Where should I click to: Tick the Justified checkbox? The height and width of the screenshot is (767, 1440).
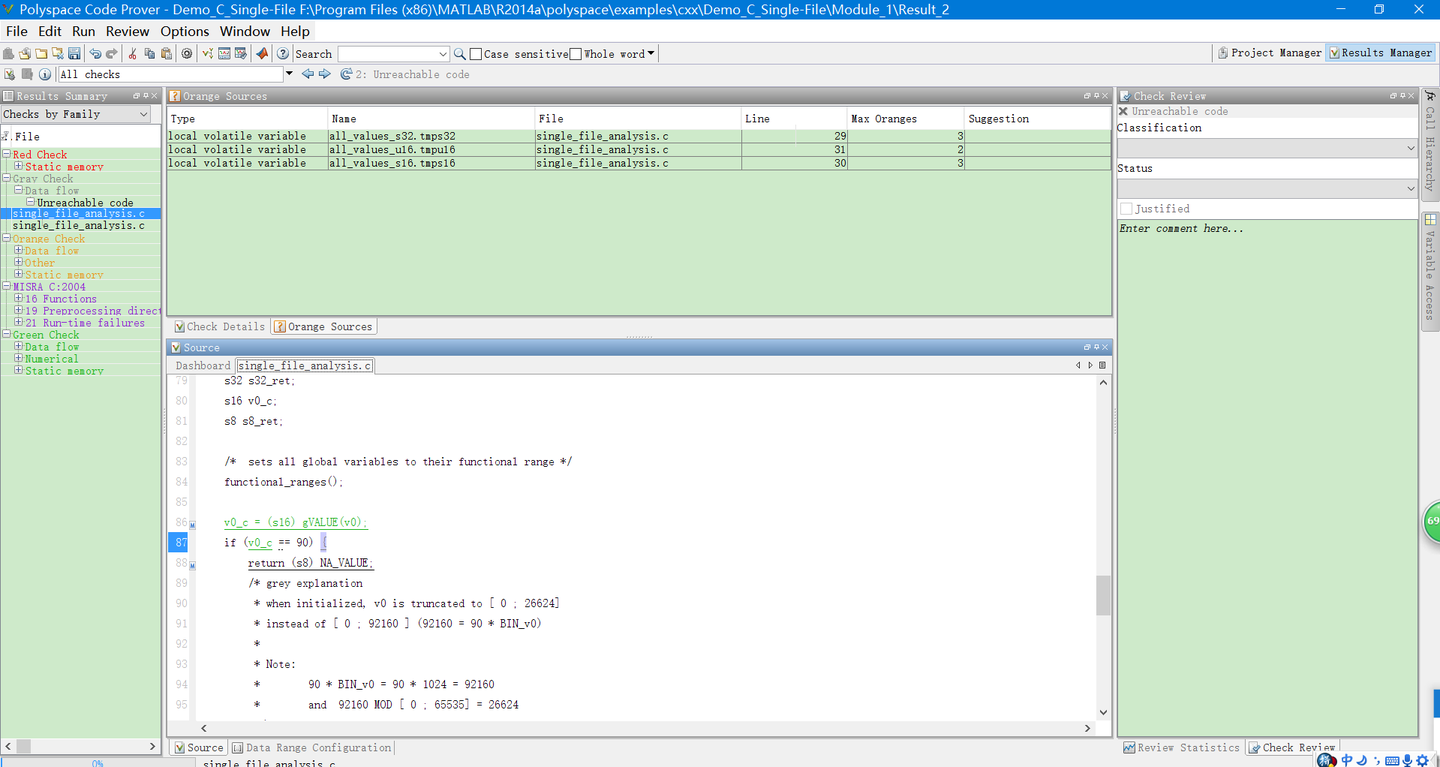pos(1127,209)
